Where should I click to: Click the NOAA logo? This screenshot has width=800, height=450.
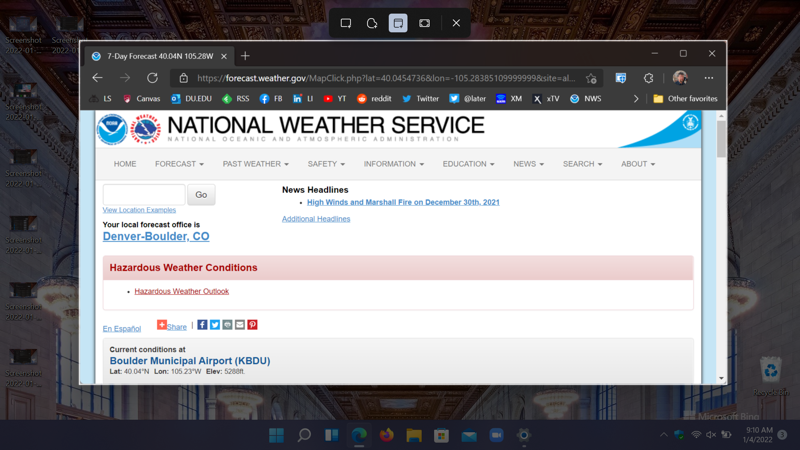pyautogui.click(x=112, y=129)
